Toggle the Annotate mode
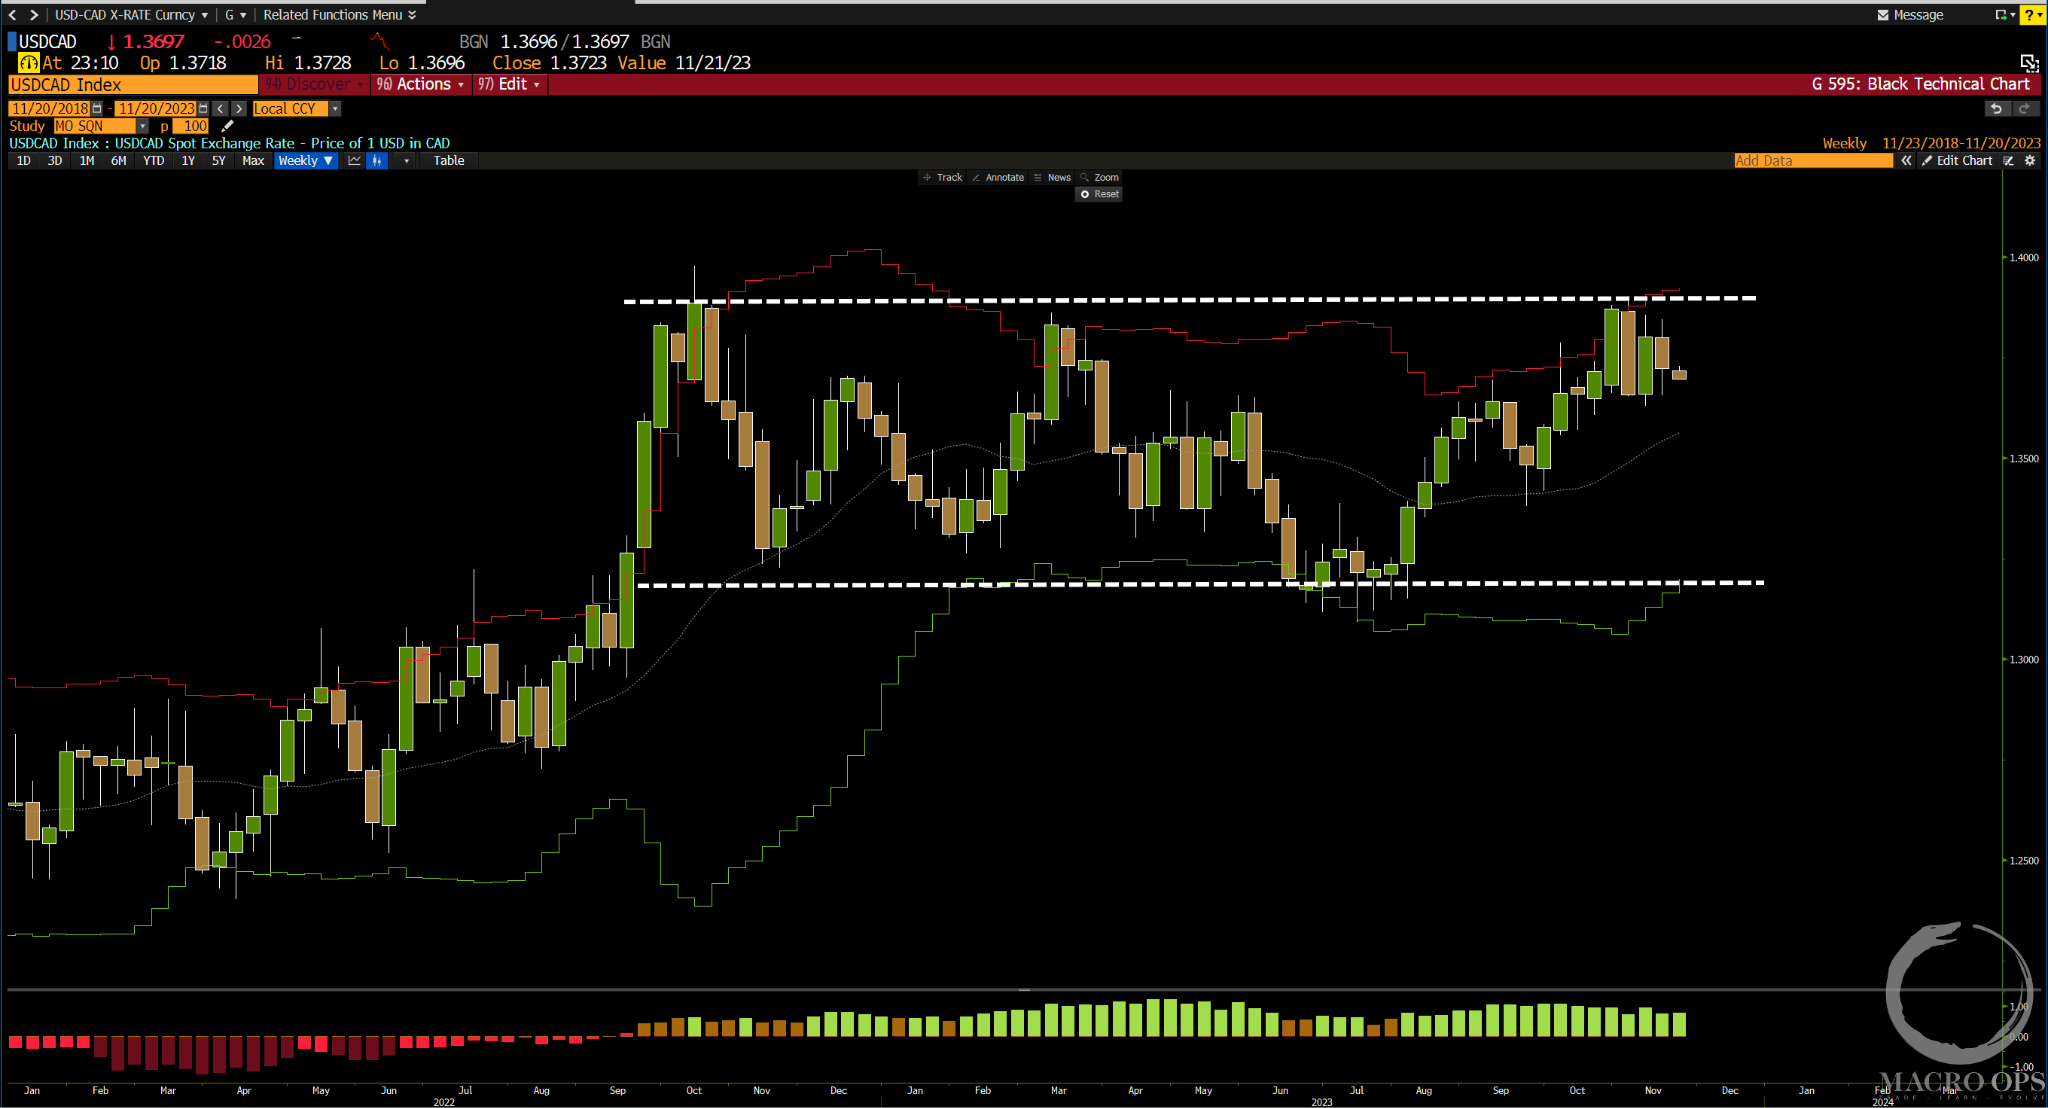The image size is (2048, 1108). point(998,178)
